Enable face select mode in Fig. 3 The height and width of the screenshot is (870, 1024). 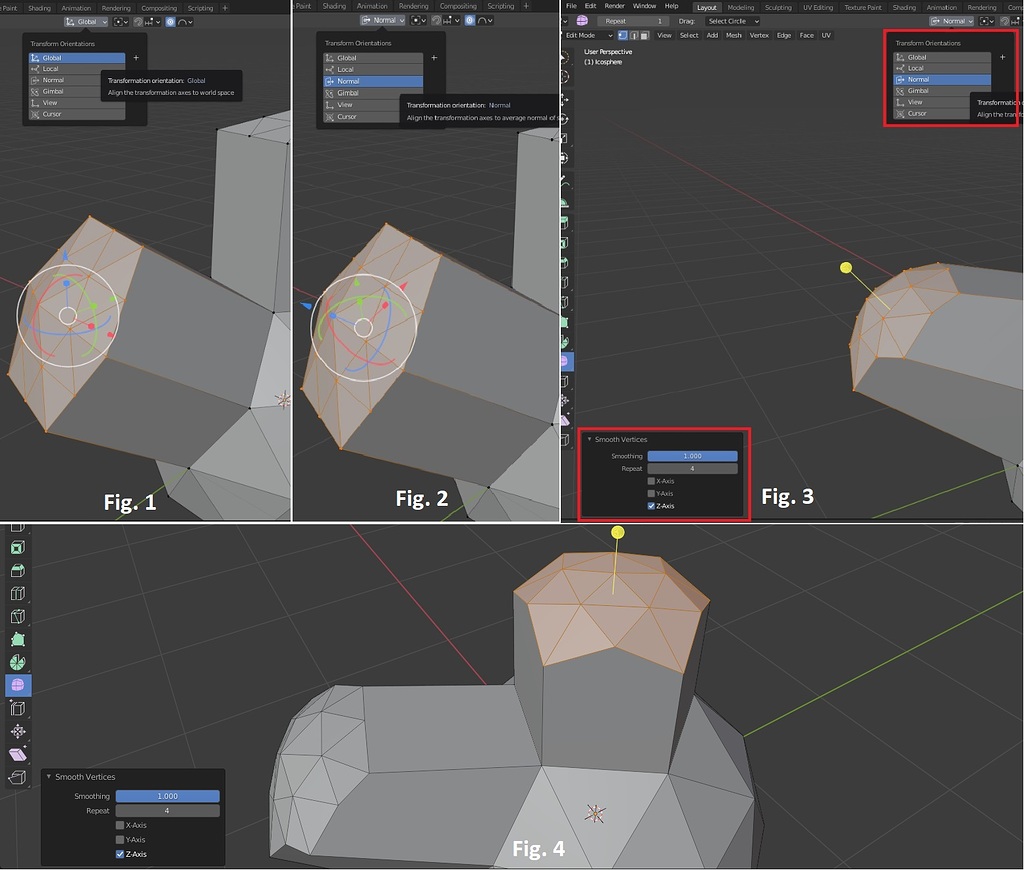pyautogui.click(x=645, y=35)
